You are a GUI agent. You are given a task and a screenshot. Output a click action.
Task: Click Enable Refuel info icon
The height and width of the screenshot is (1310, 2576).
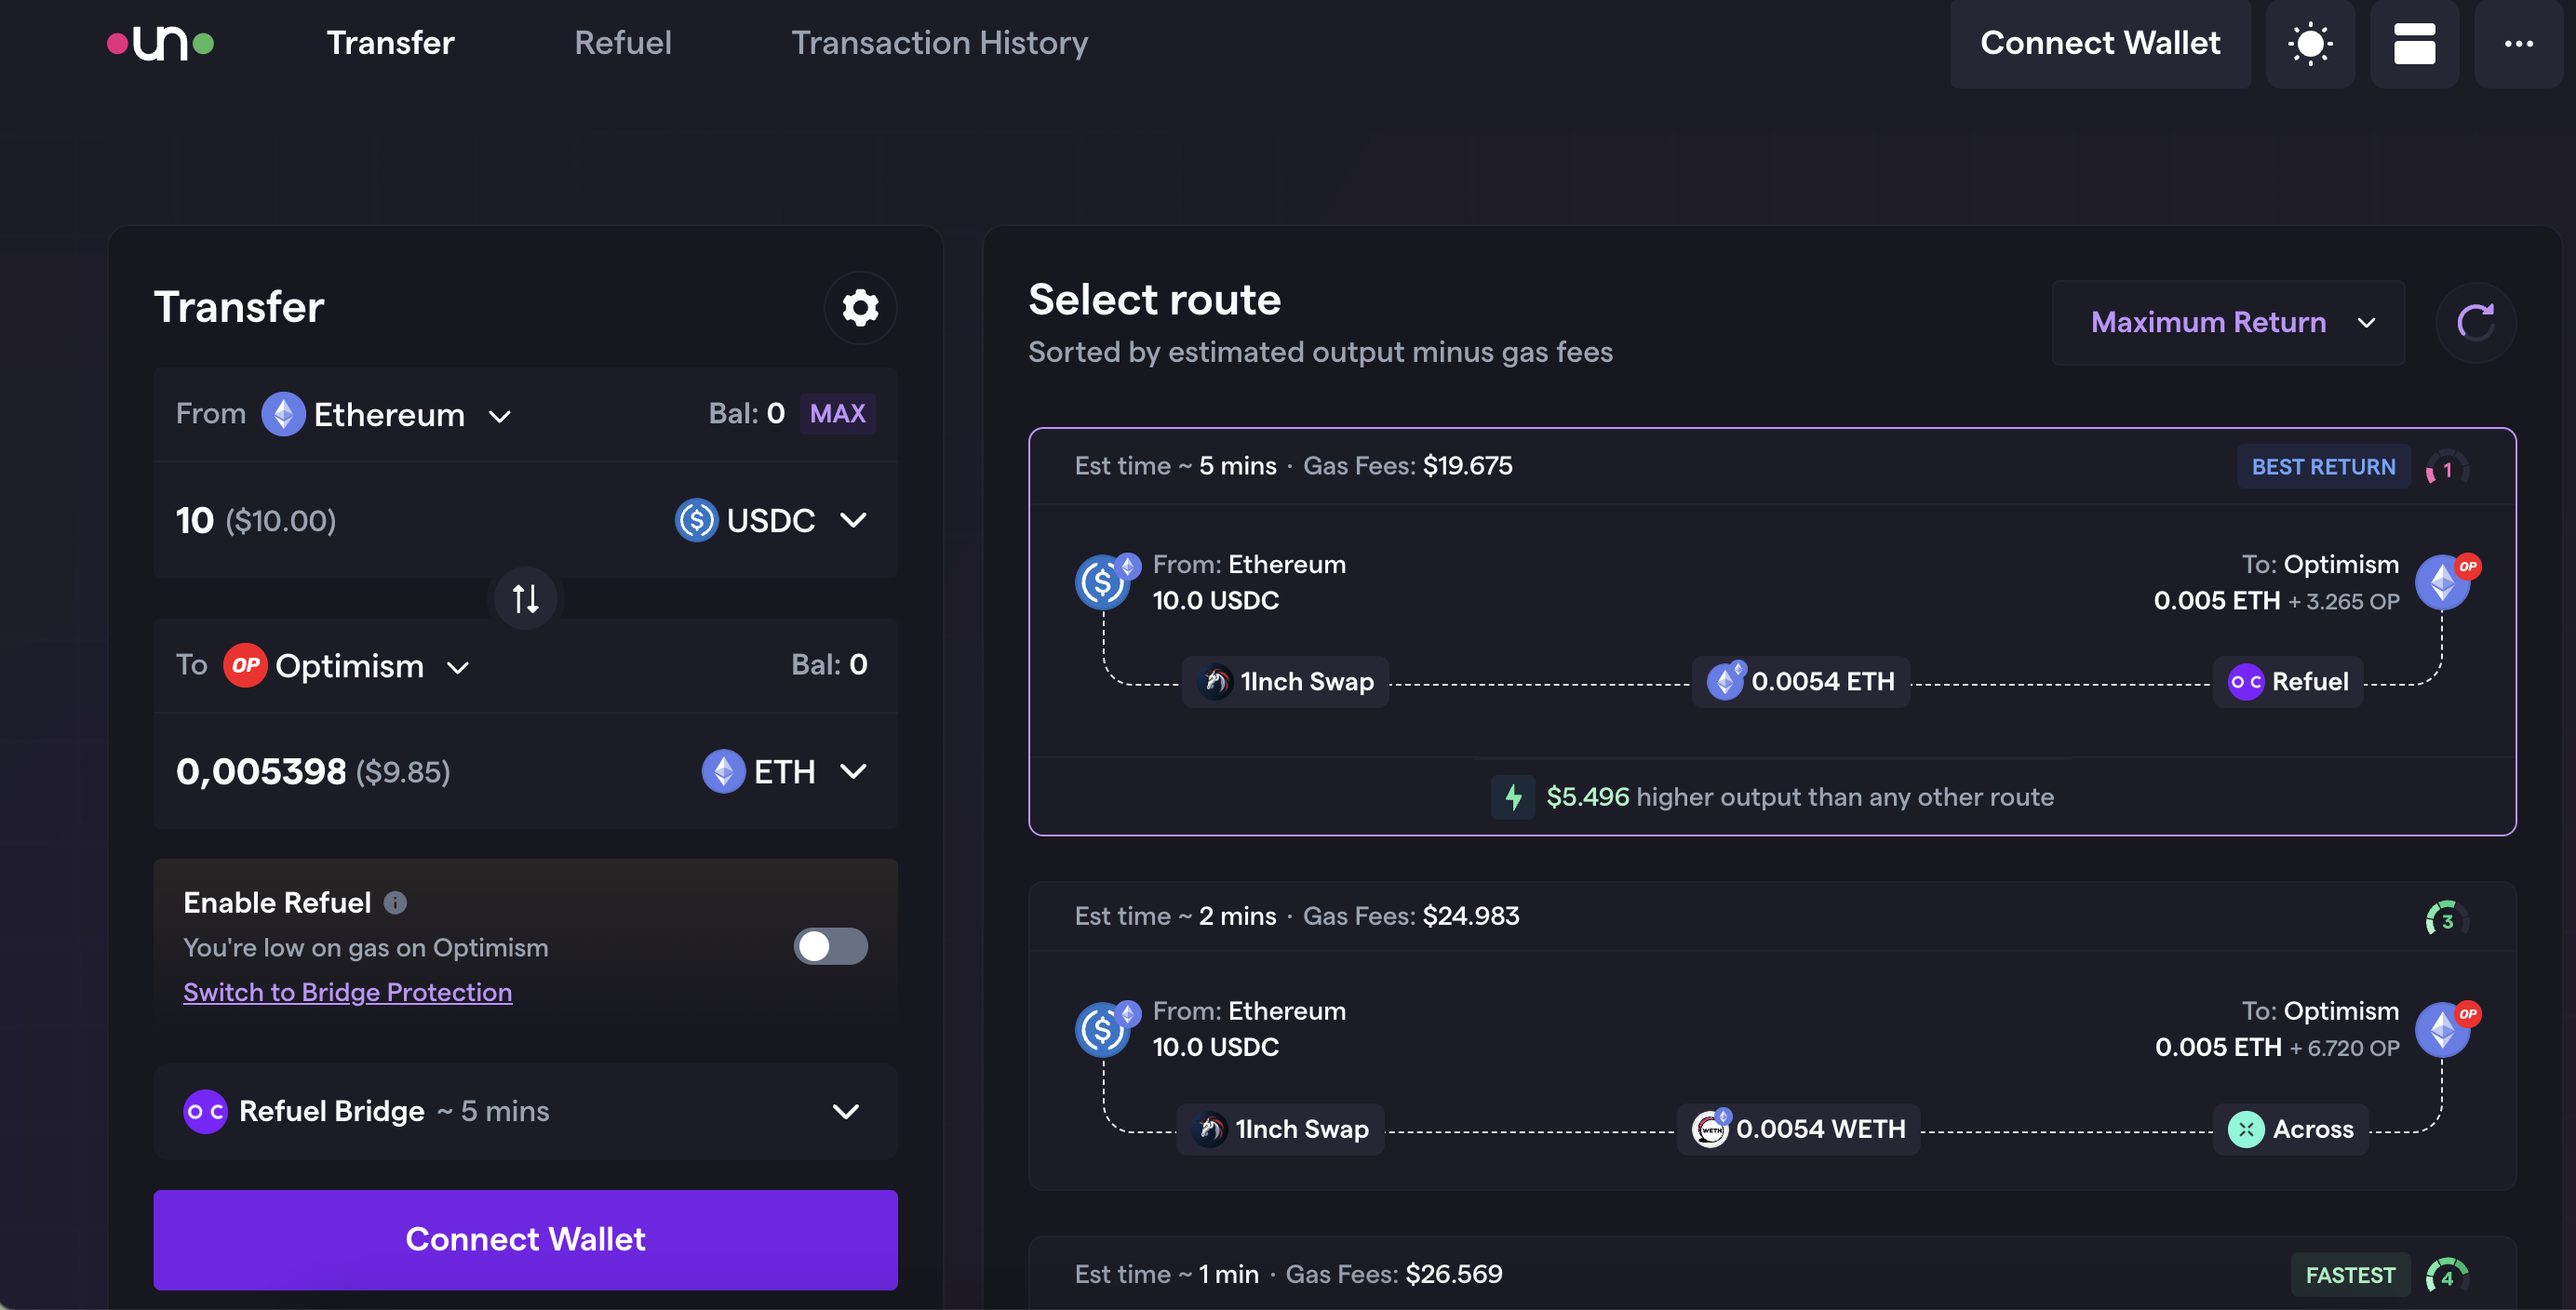click(396, 903)
